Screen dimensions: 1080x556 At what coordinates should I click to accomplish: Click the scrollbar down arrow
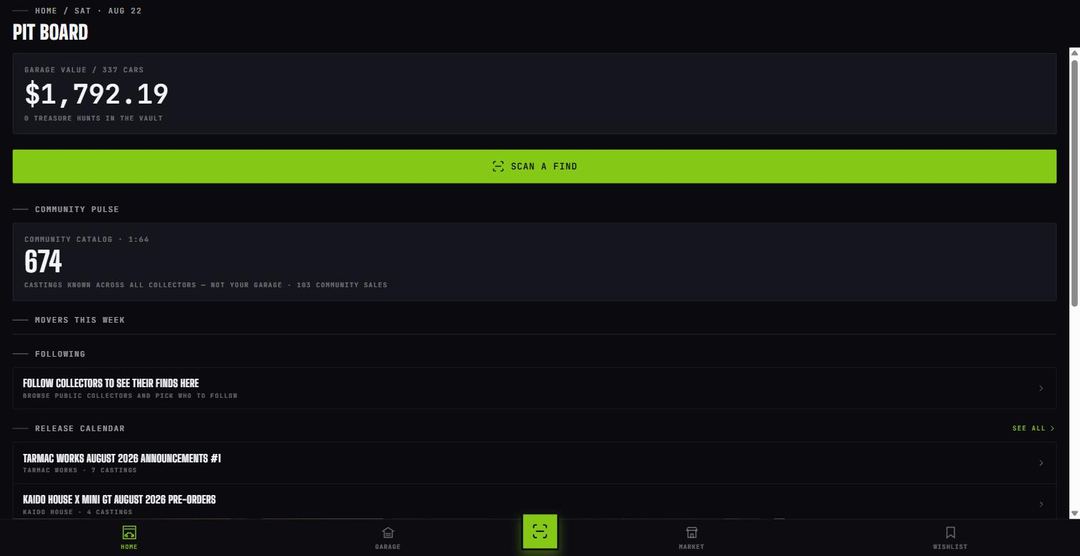pyautogui.click(x=1074, y=514)
